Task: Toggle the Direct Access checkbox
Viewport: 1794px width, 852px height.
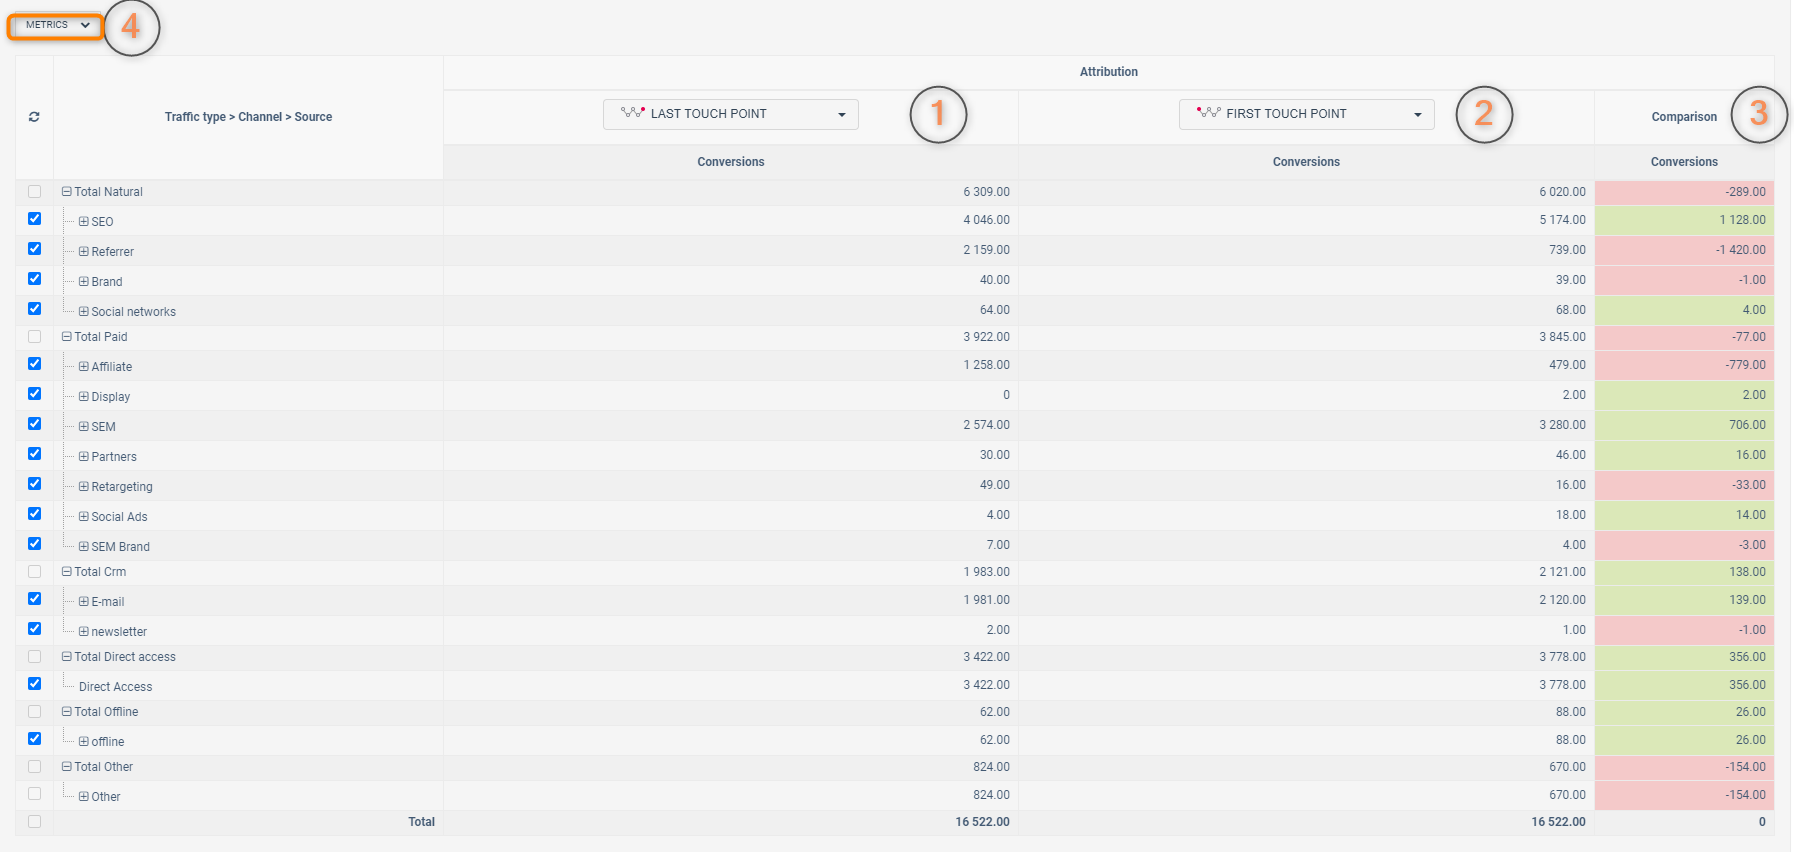Action: [35, 684]
